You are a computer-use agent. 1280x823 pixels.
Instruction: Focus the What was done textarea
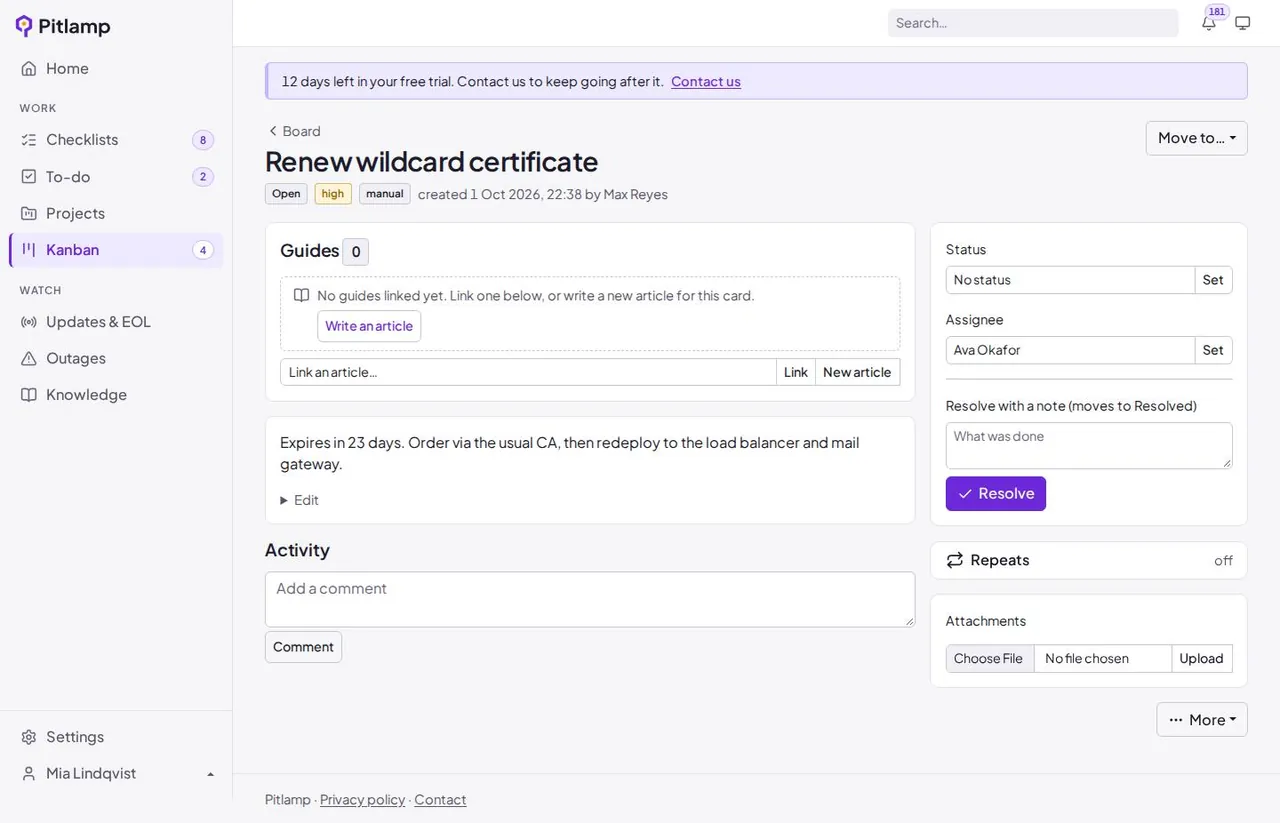pos(1089,446)
